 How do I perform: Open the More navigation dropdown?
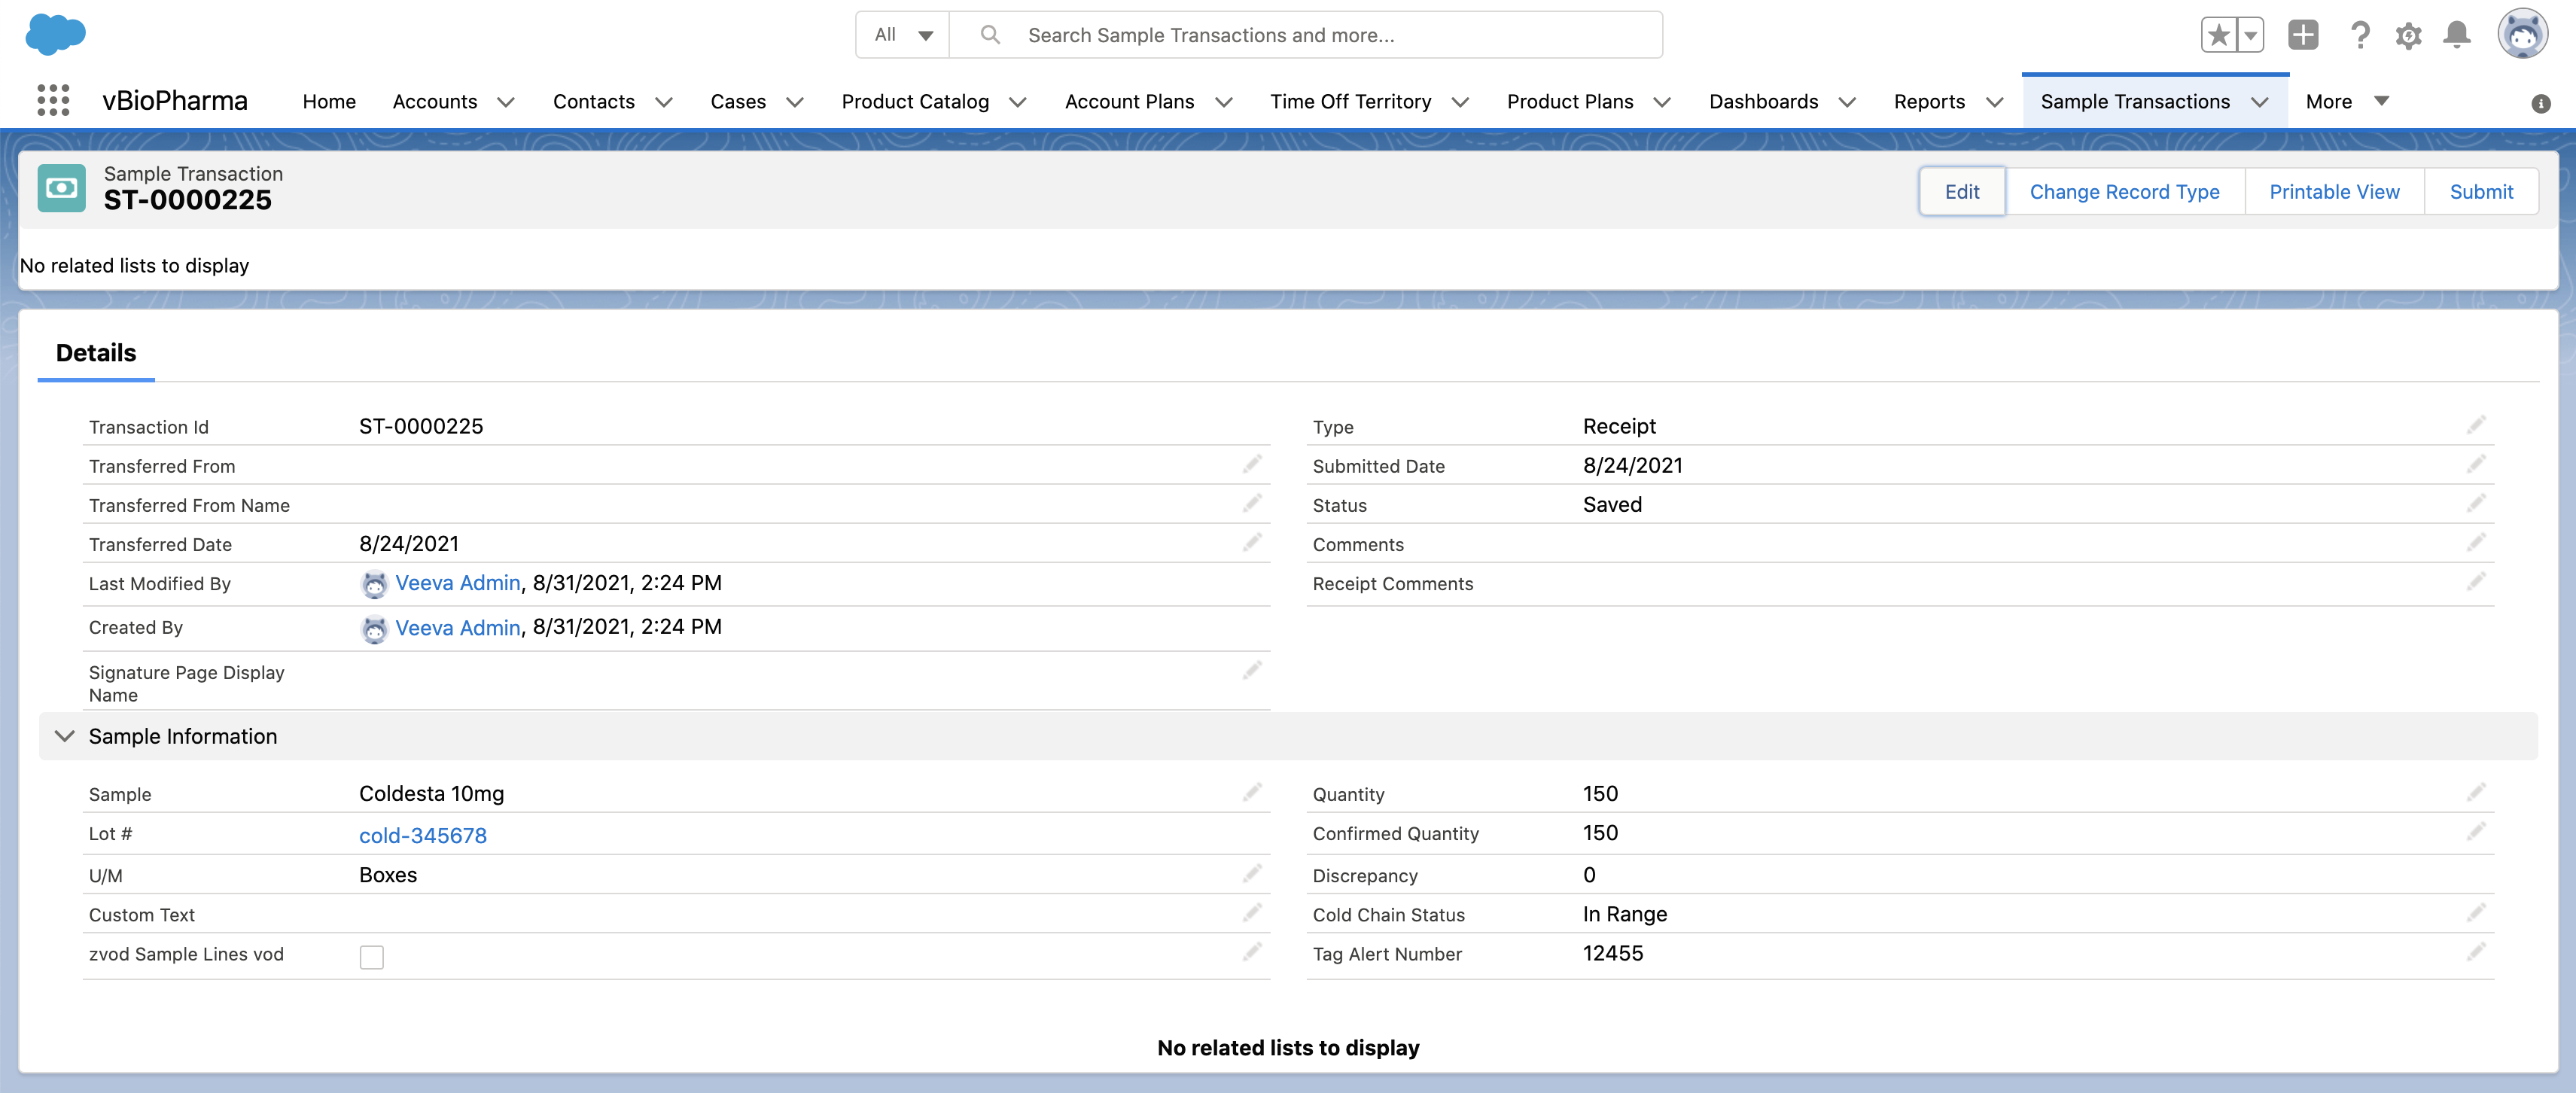[x=2346, y=101]
